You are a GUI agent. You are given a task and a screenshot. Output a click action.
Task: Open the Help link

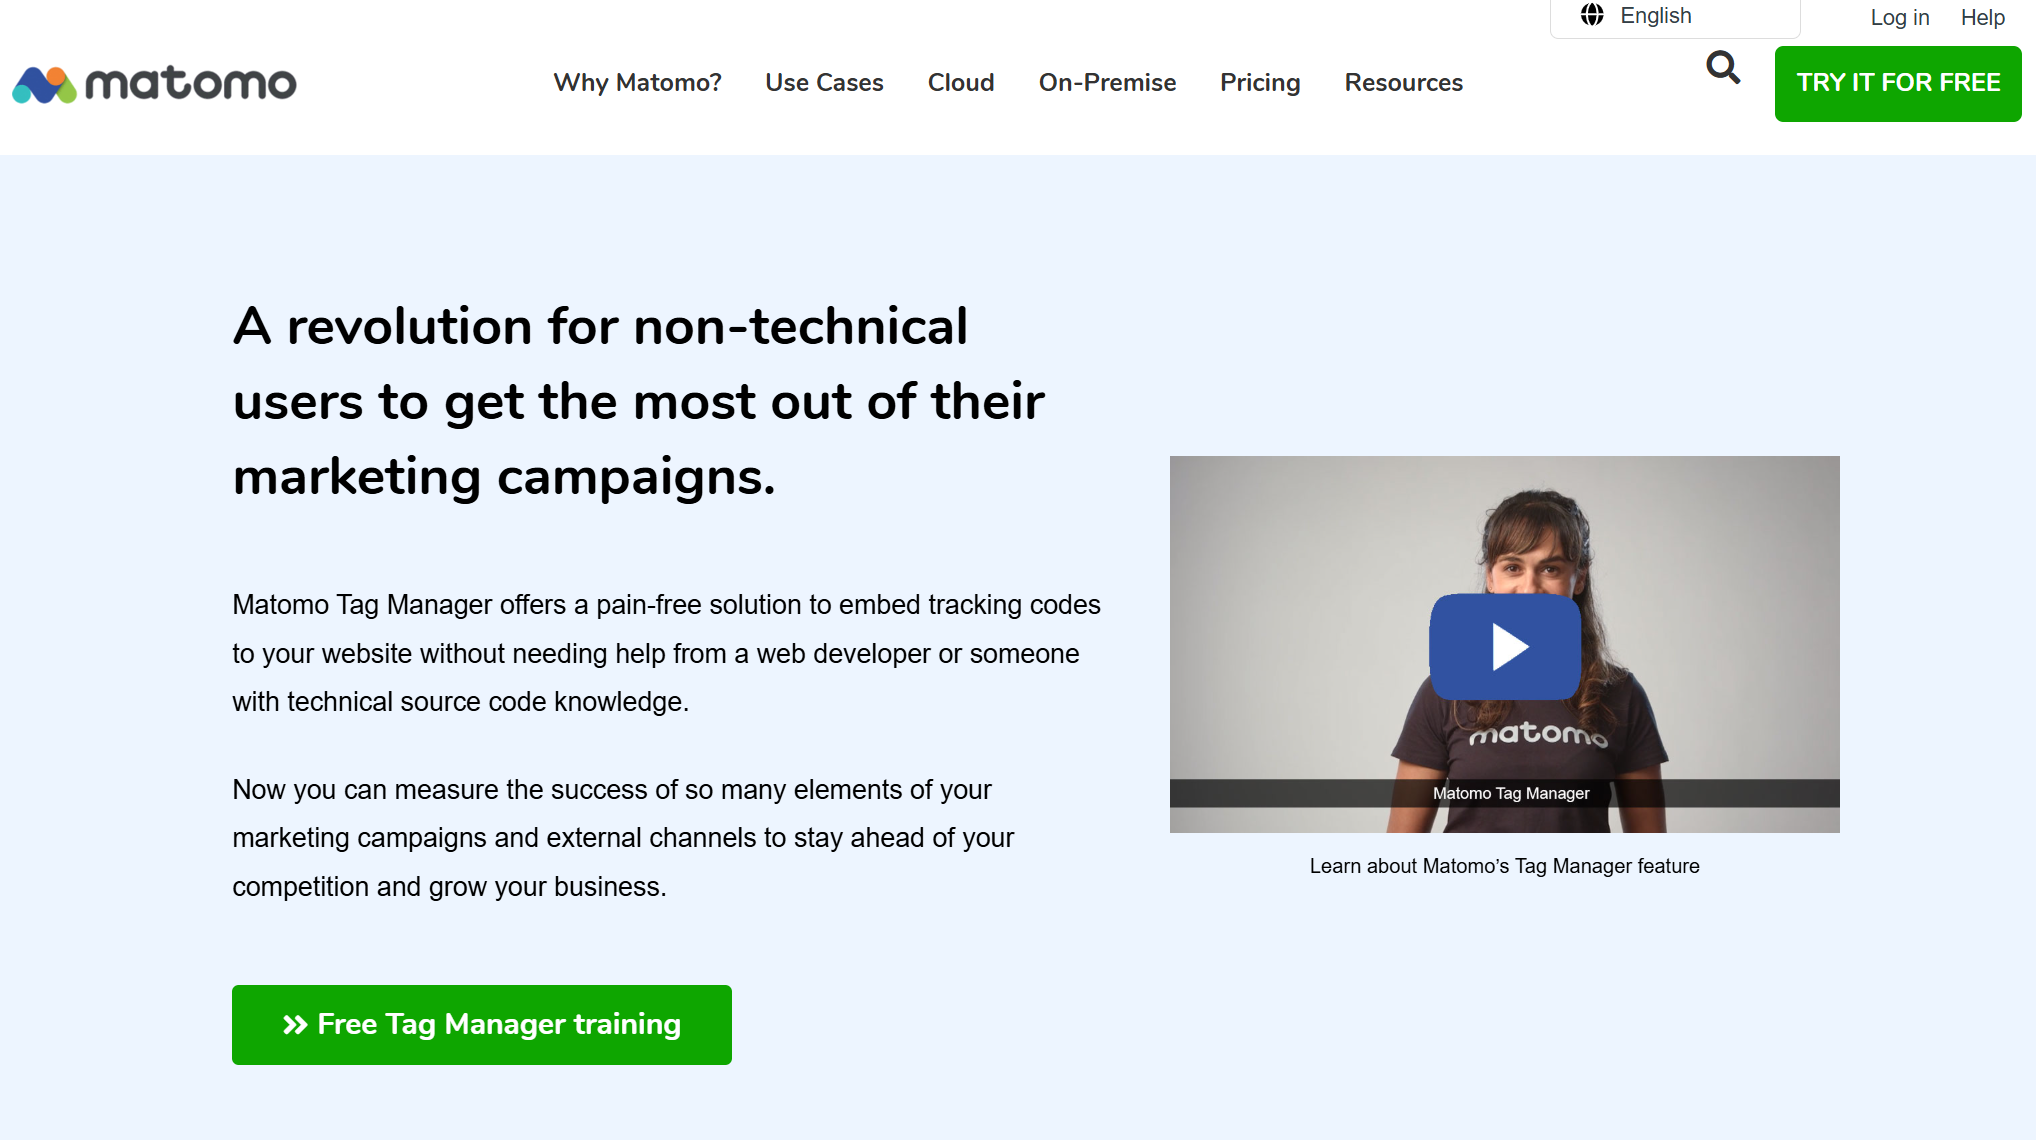point(1982,17)
